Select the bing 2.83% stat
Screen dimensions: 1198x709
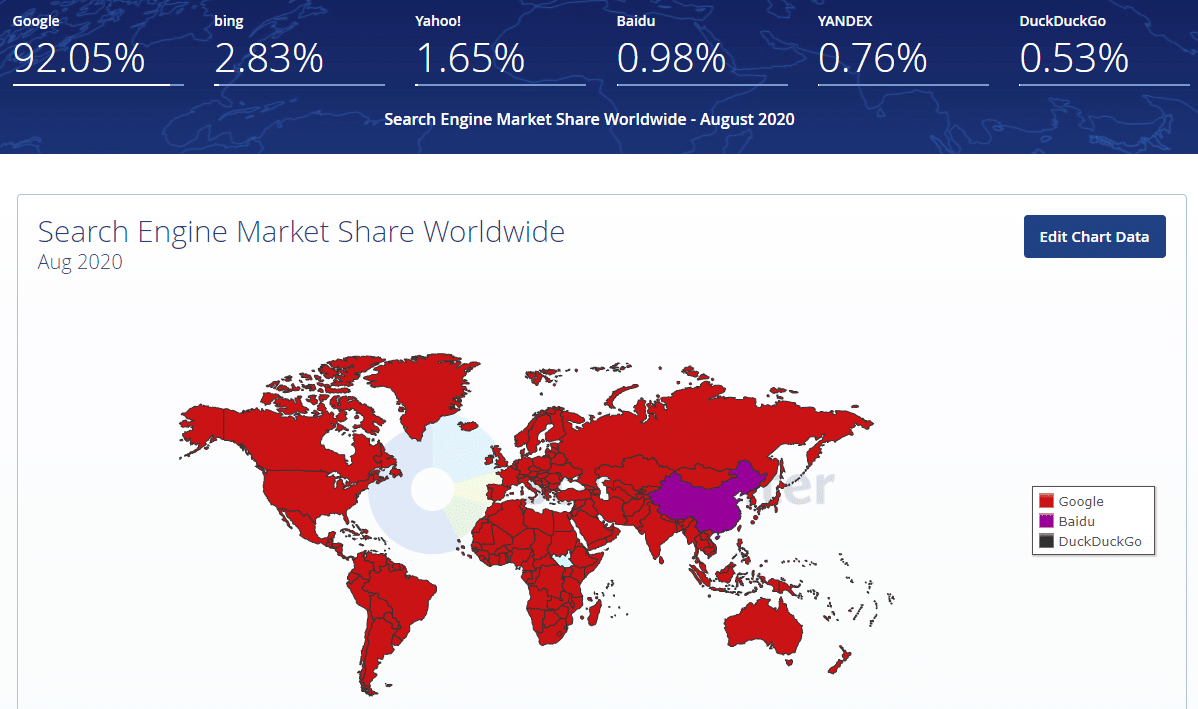(x=299, y=48)
